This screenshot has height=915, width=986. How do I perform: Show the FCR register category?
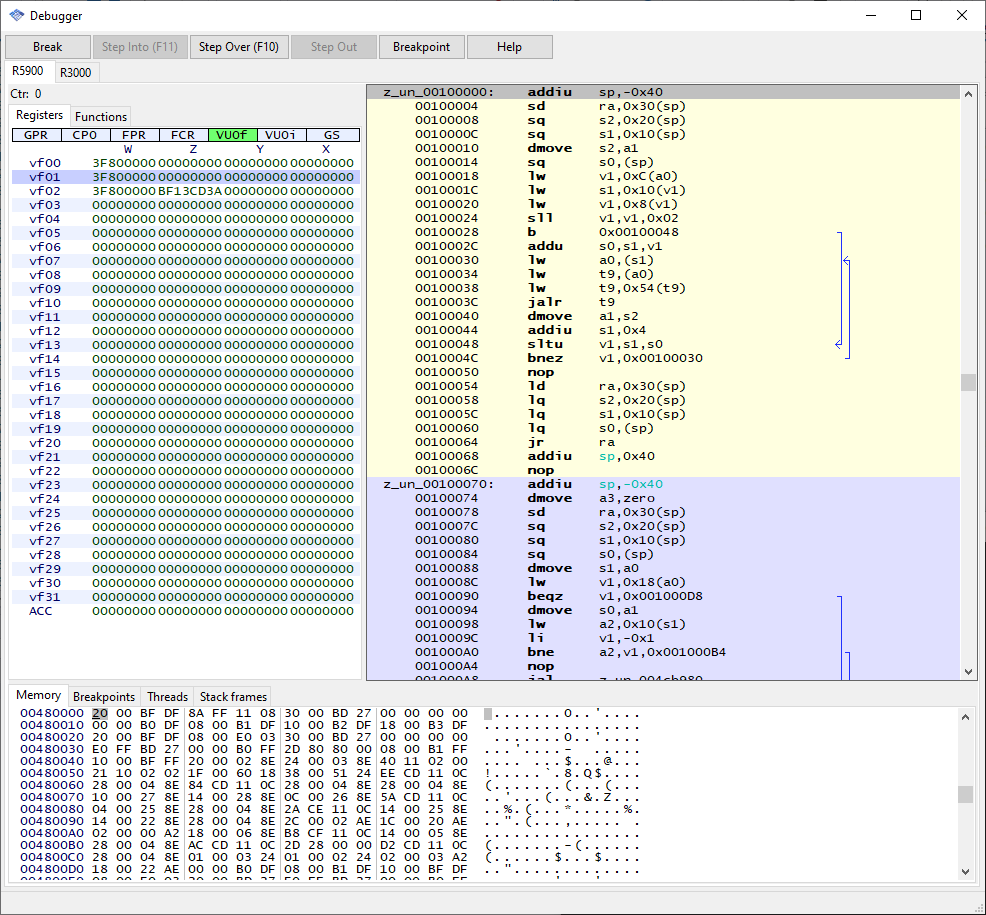[183, 135]
